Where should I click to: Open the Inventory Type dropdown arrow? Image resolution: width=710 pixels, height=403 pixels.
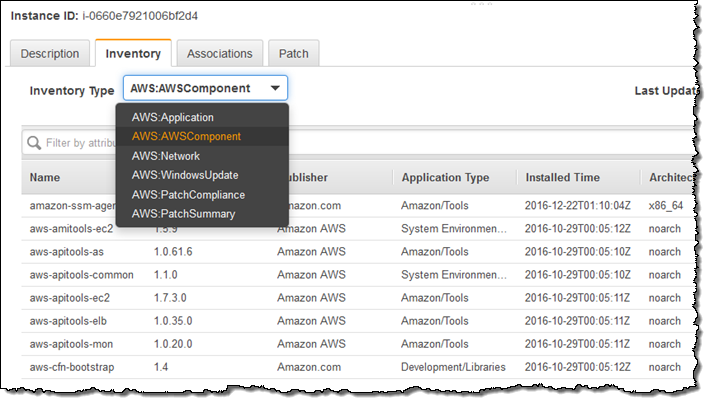[275, 88]
